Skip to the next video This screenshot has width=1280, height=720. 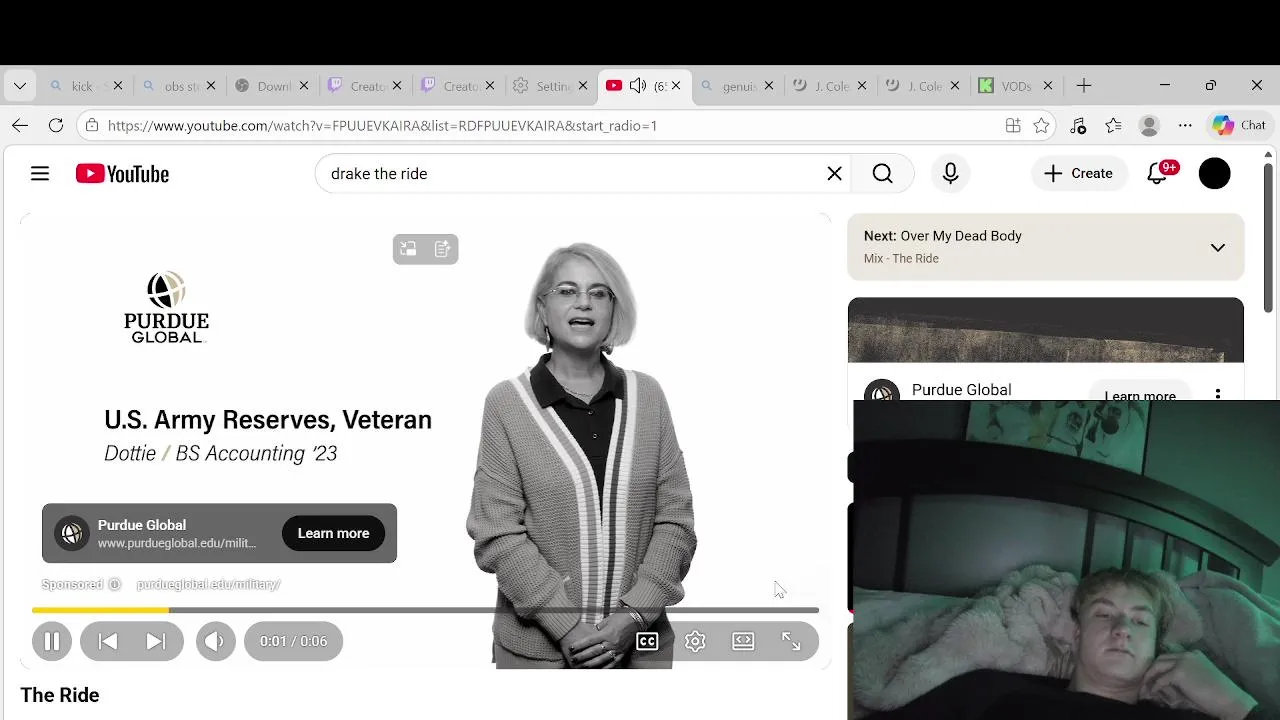156,641
